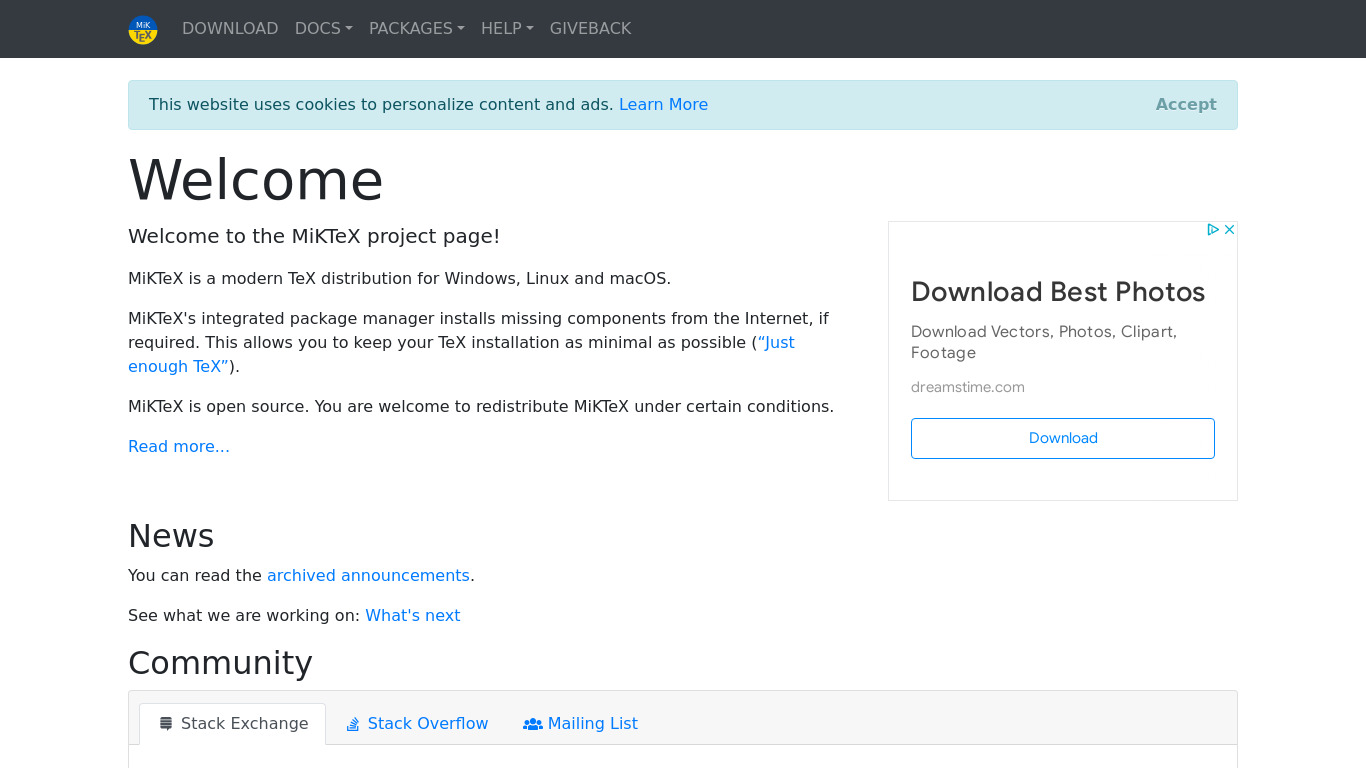
Task: Expand the PACKAGES dropdown menu
Action: coord(417,28)
